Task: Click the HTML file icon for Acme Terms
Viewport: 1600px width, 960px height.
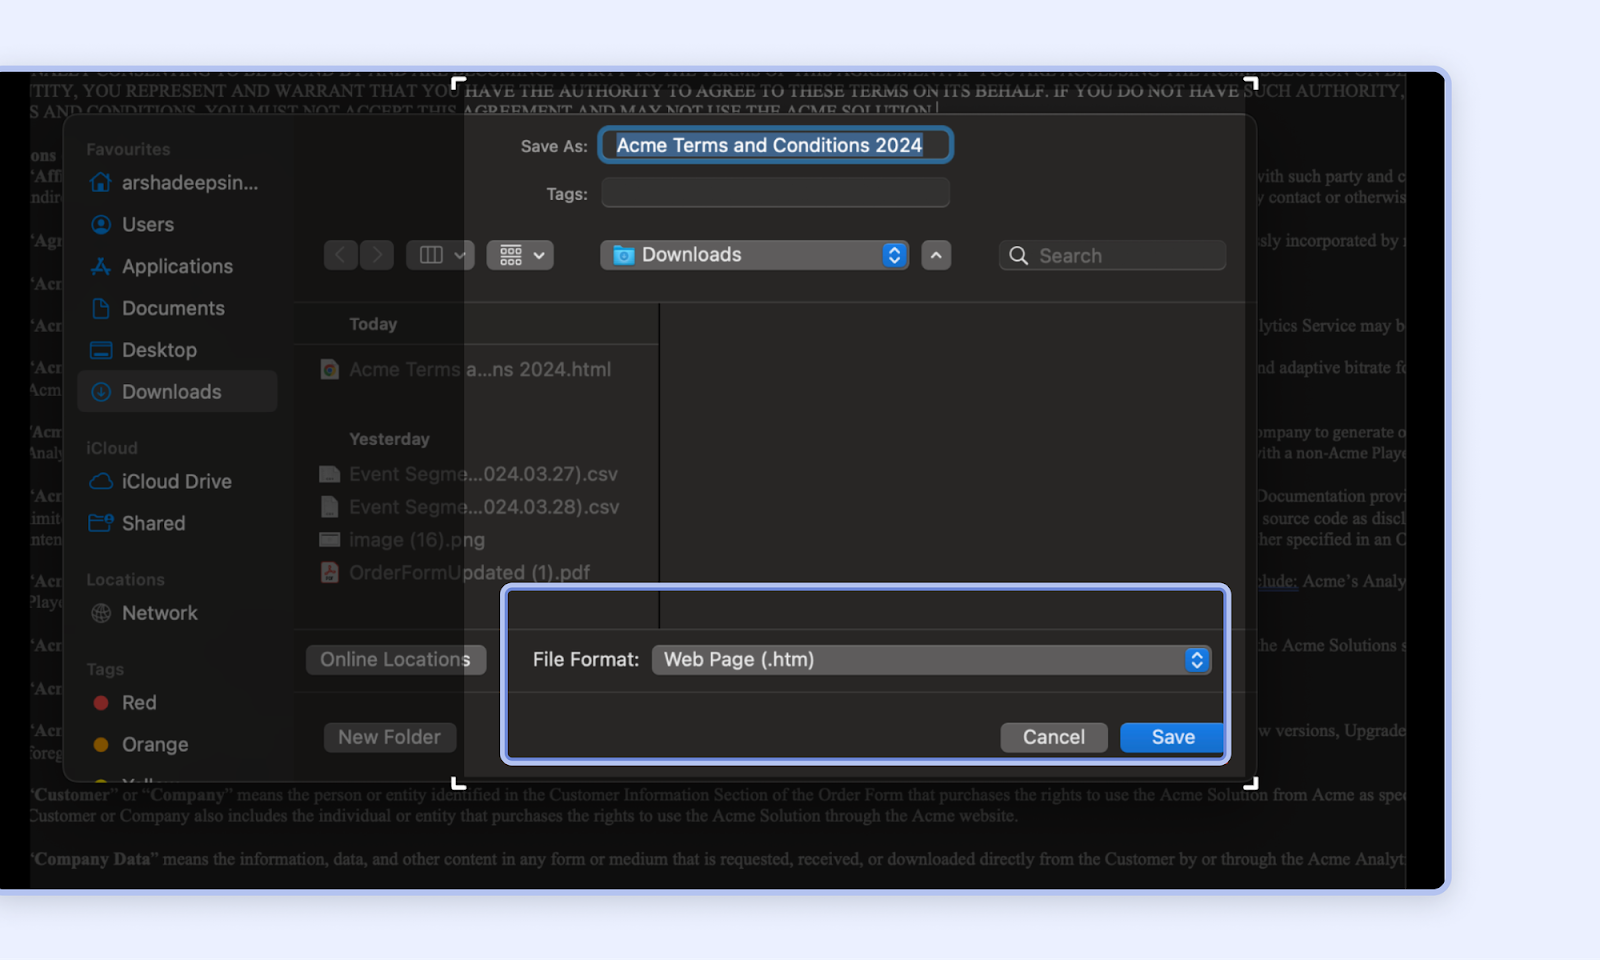Action: pyautogui.click(x=330, y=370)
